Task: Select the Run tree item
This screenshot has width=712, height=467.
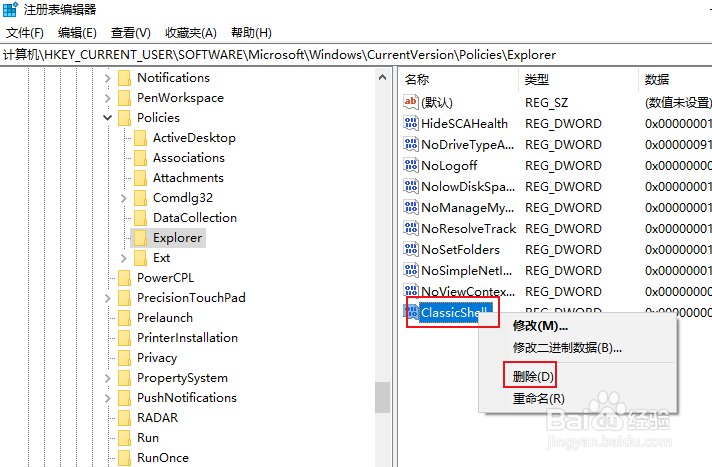Action: click(x=148, y=437)
